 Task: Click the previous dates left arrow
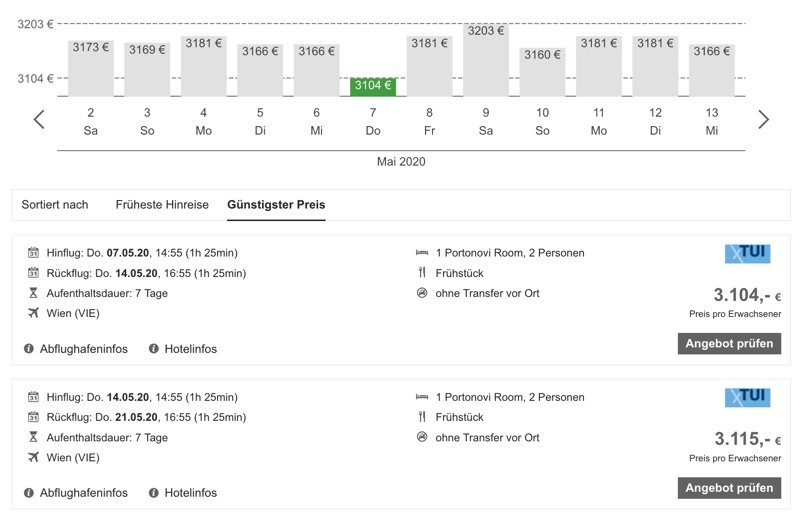(x=39, y=120)
